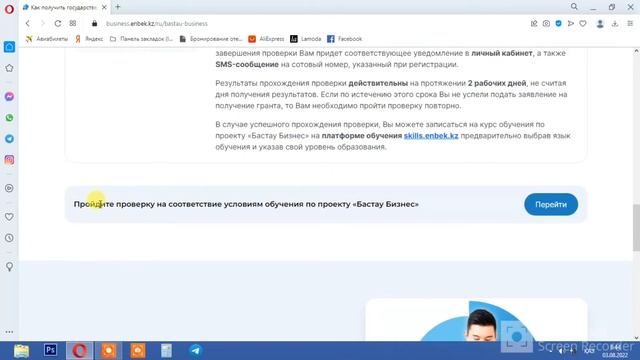Open the Lamoda bookmark
The image size is (640, 360).
[306, 39]
